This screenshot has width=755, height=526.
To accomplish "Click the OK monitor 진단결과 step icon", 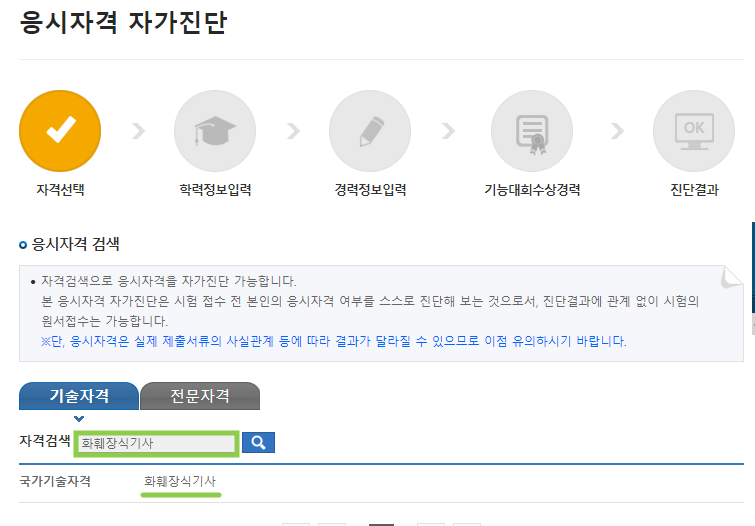I will (x=694, y=131).
